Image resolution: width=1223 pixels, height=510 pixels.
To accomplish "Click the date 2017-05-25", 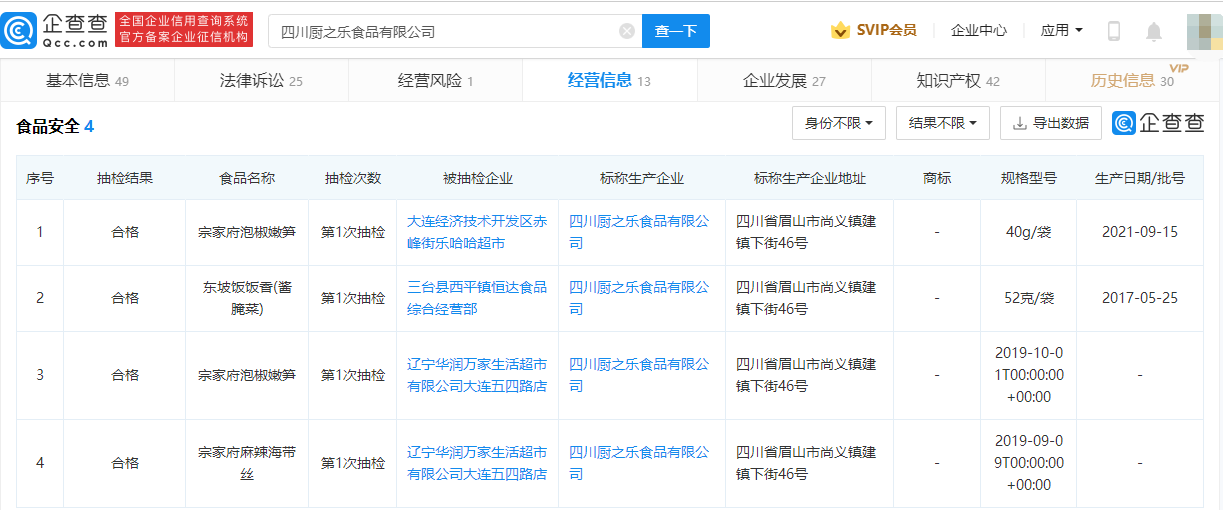I will (x=1140, y=298).
